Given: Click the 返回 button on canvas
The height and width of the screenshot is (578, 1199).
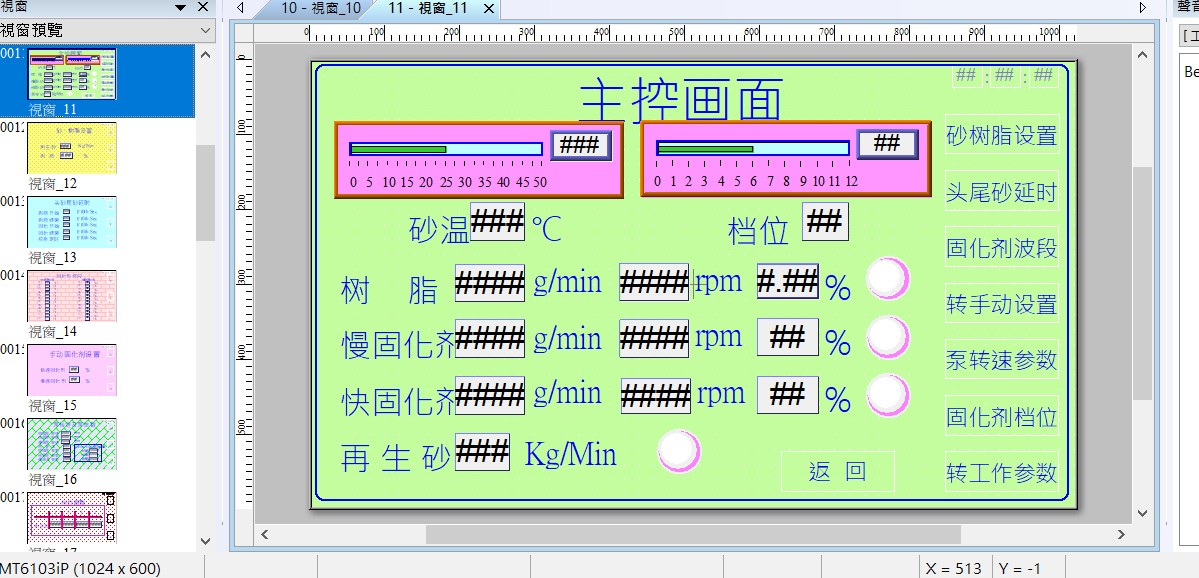Looking at the screenshot, I should (x=837, y=472).
